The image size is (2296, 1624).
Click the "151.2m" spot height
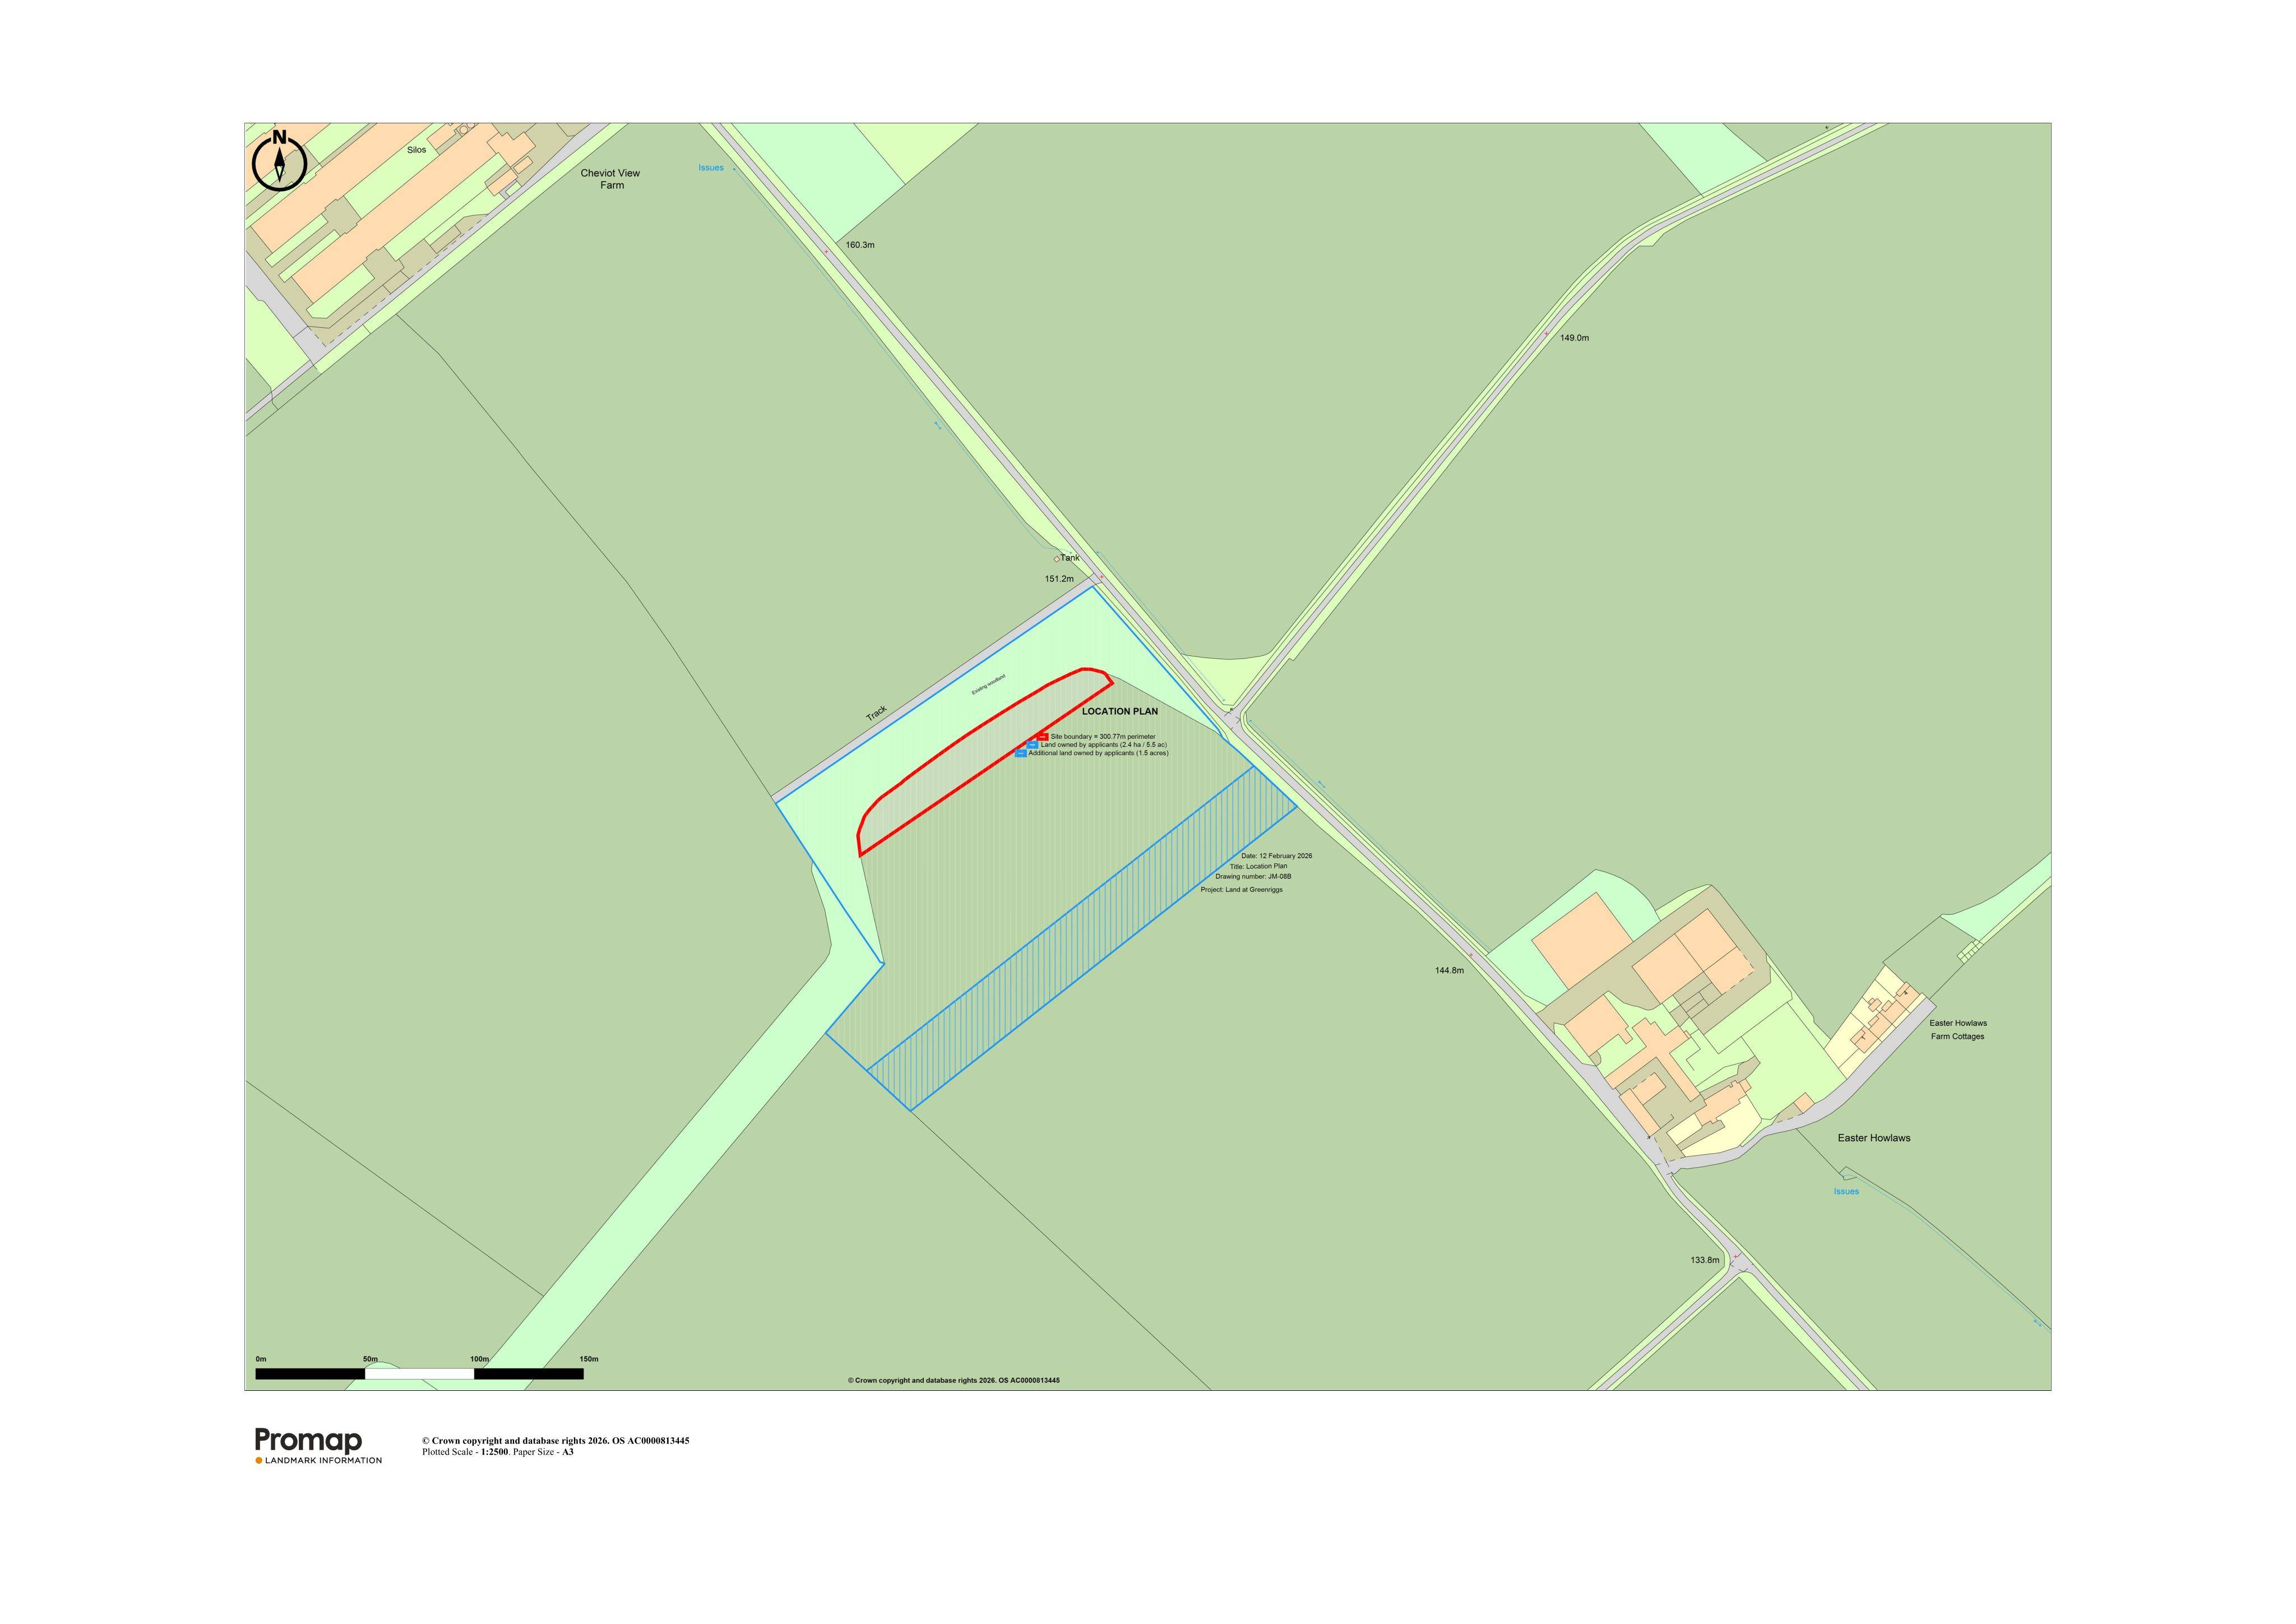(x=1059, y=579)
